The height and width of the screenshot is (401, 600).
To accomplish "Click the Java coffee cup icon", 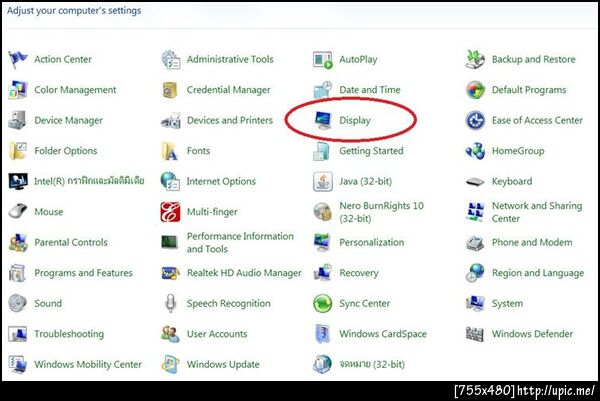I will tap(323, 181).
